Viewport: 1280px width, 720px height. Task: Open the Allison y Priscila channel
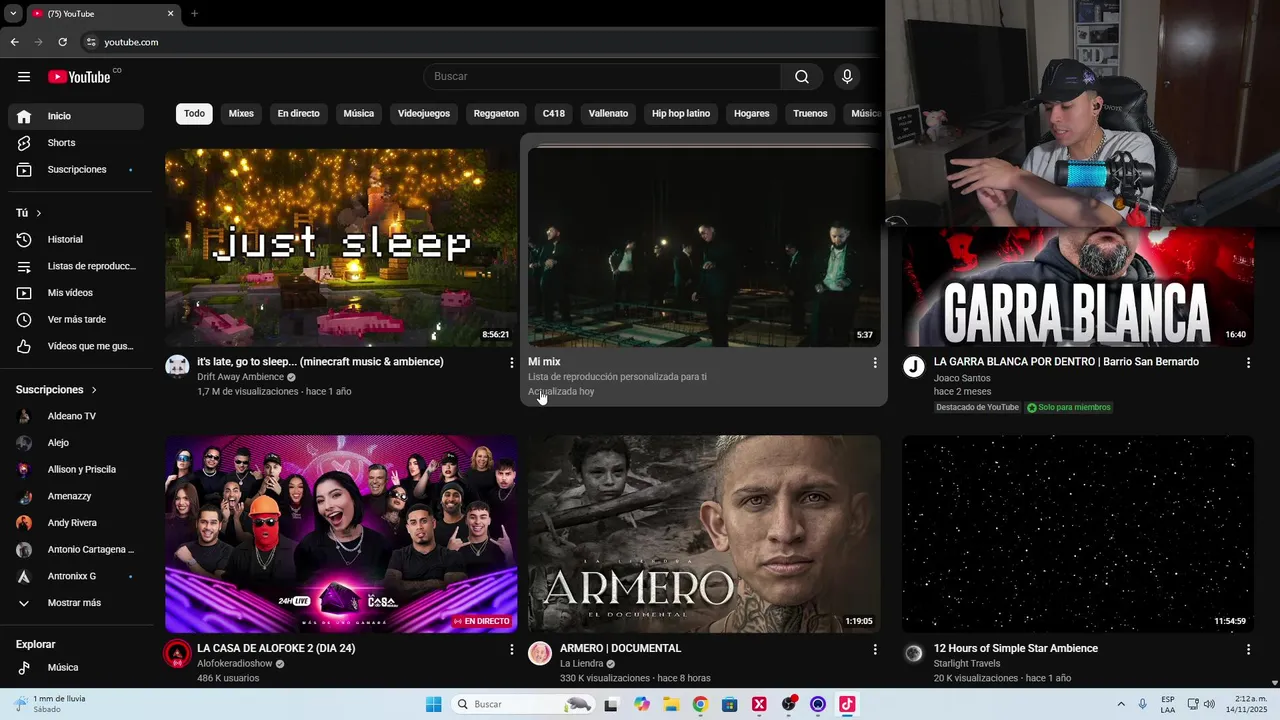click(x=76, y=470)
